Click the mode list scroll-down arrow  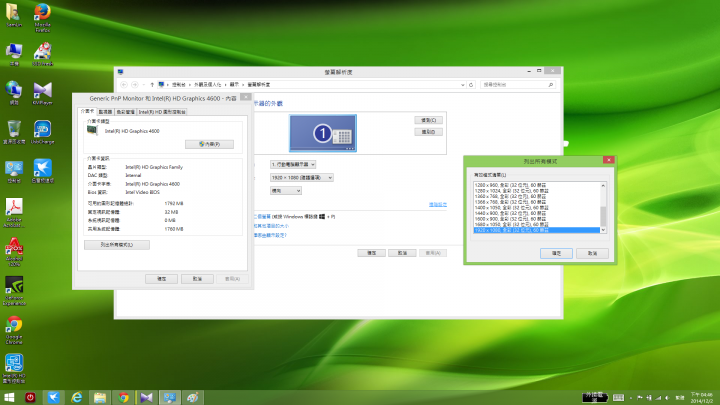coord(603,230)
